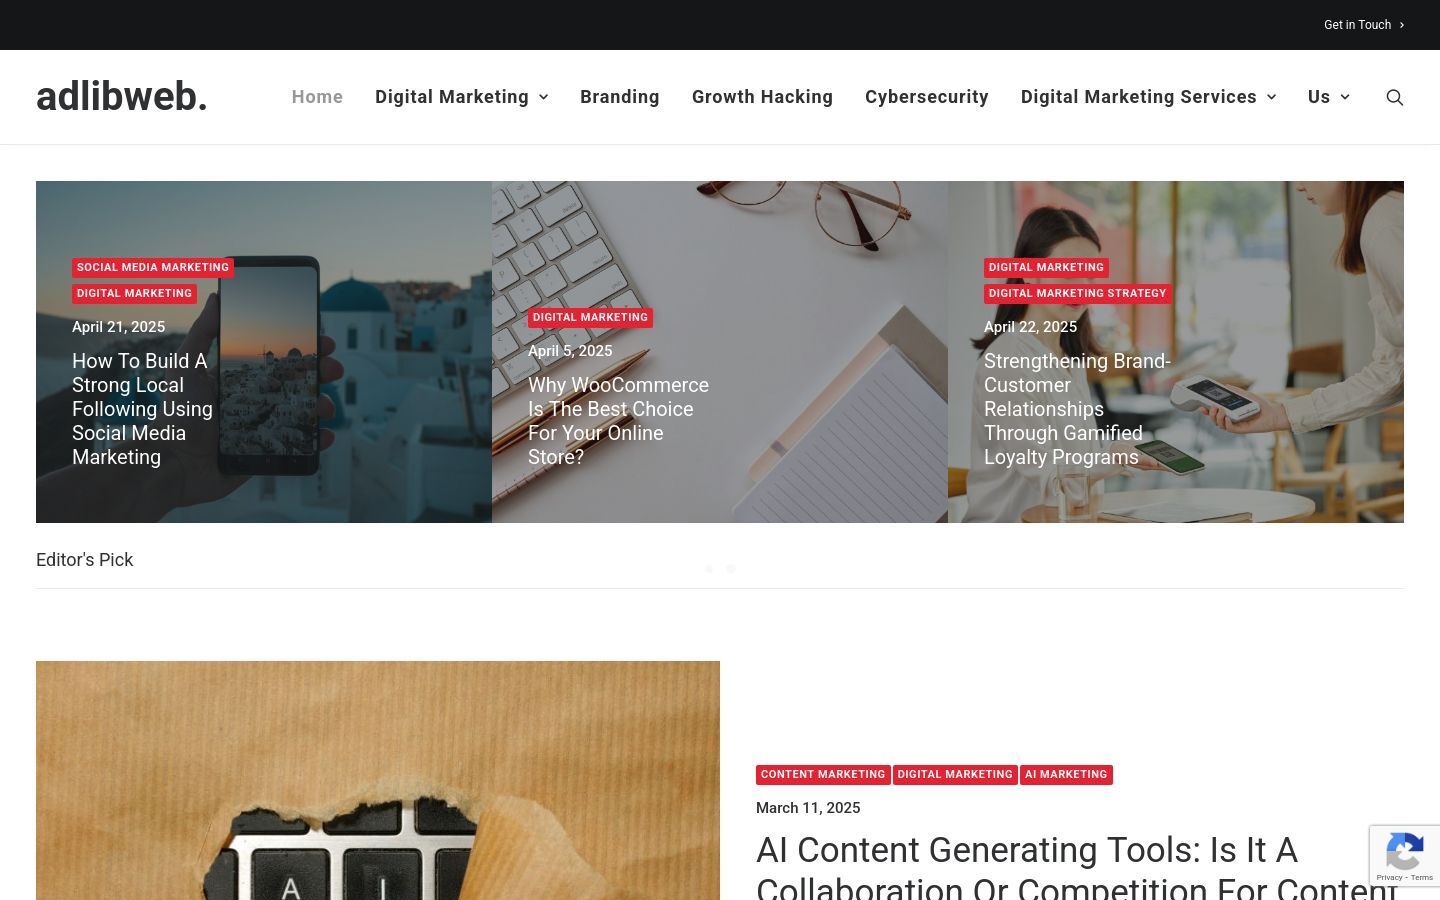
Task: Click the Social Media Marketing category tag
Action: (x=153, y=268)
